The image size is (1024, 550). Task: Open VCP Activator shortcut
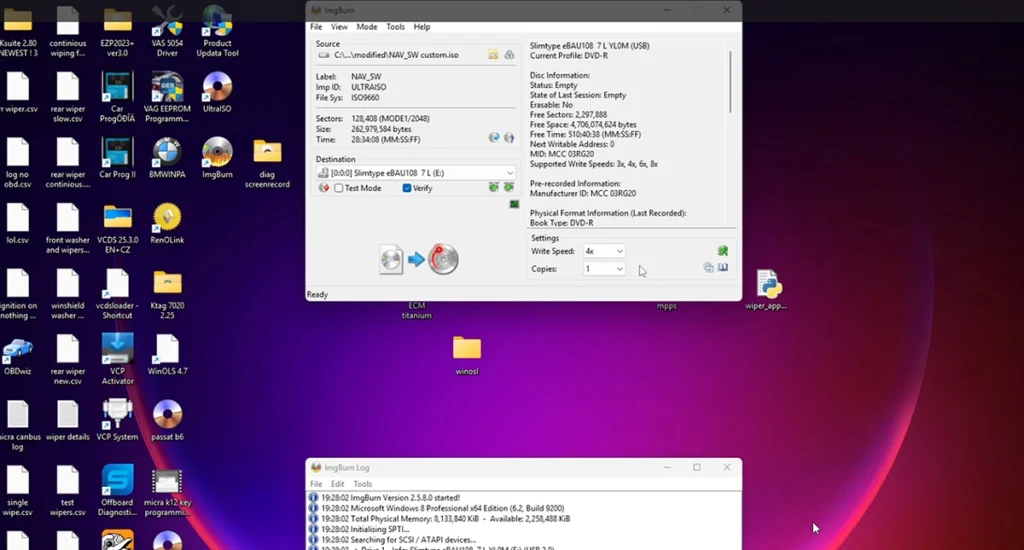(x=118, y=359)
